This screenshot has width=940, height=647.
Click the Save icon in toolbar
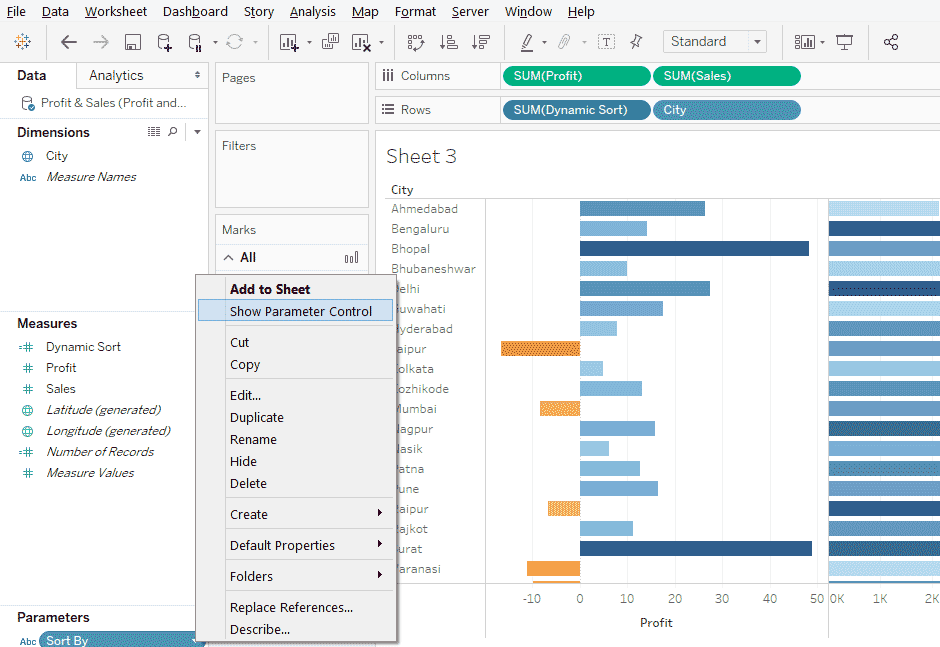(x=132, y=42)
